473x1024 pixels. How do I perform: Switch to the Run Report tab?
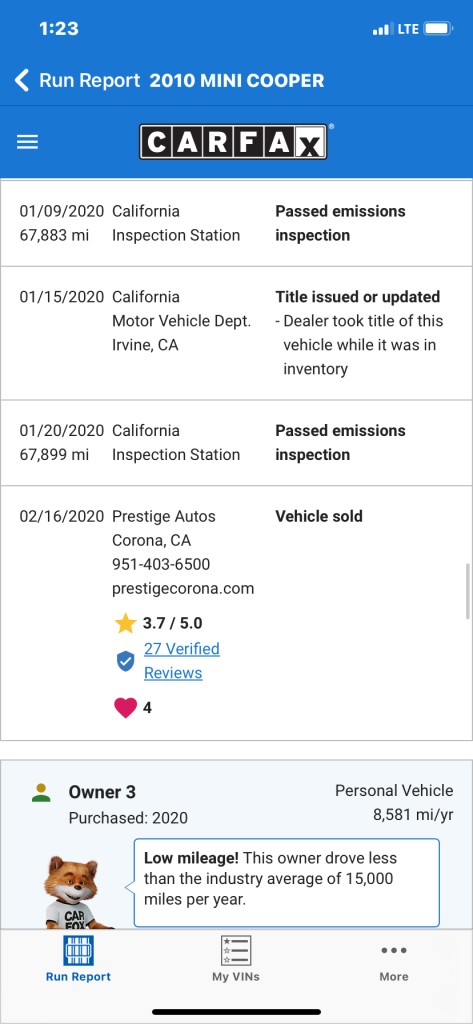pos(78,959)
